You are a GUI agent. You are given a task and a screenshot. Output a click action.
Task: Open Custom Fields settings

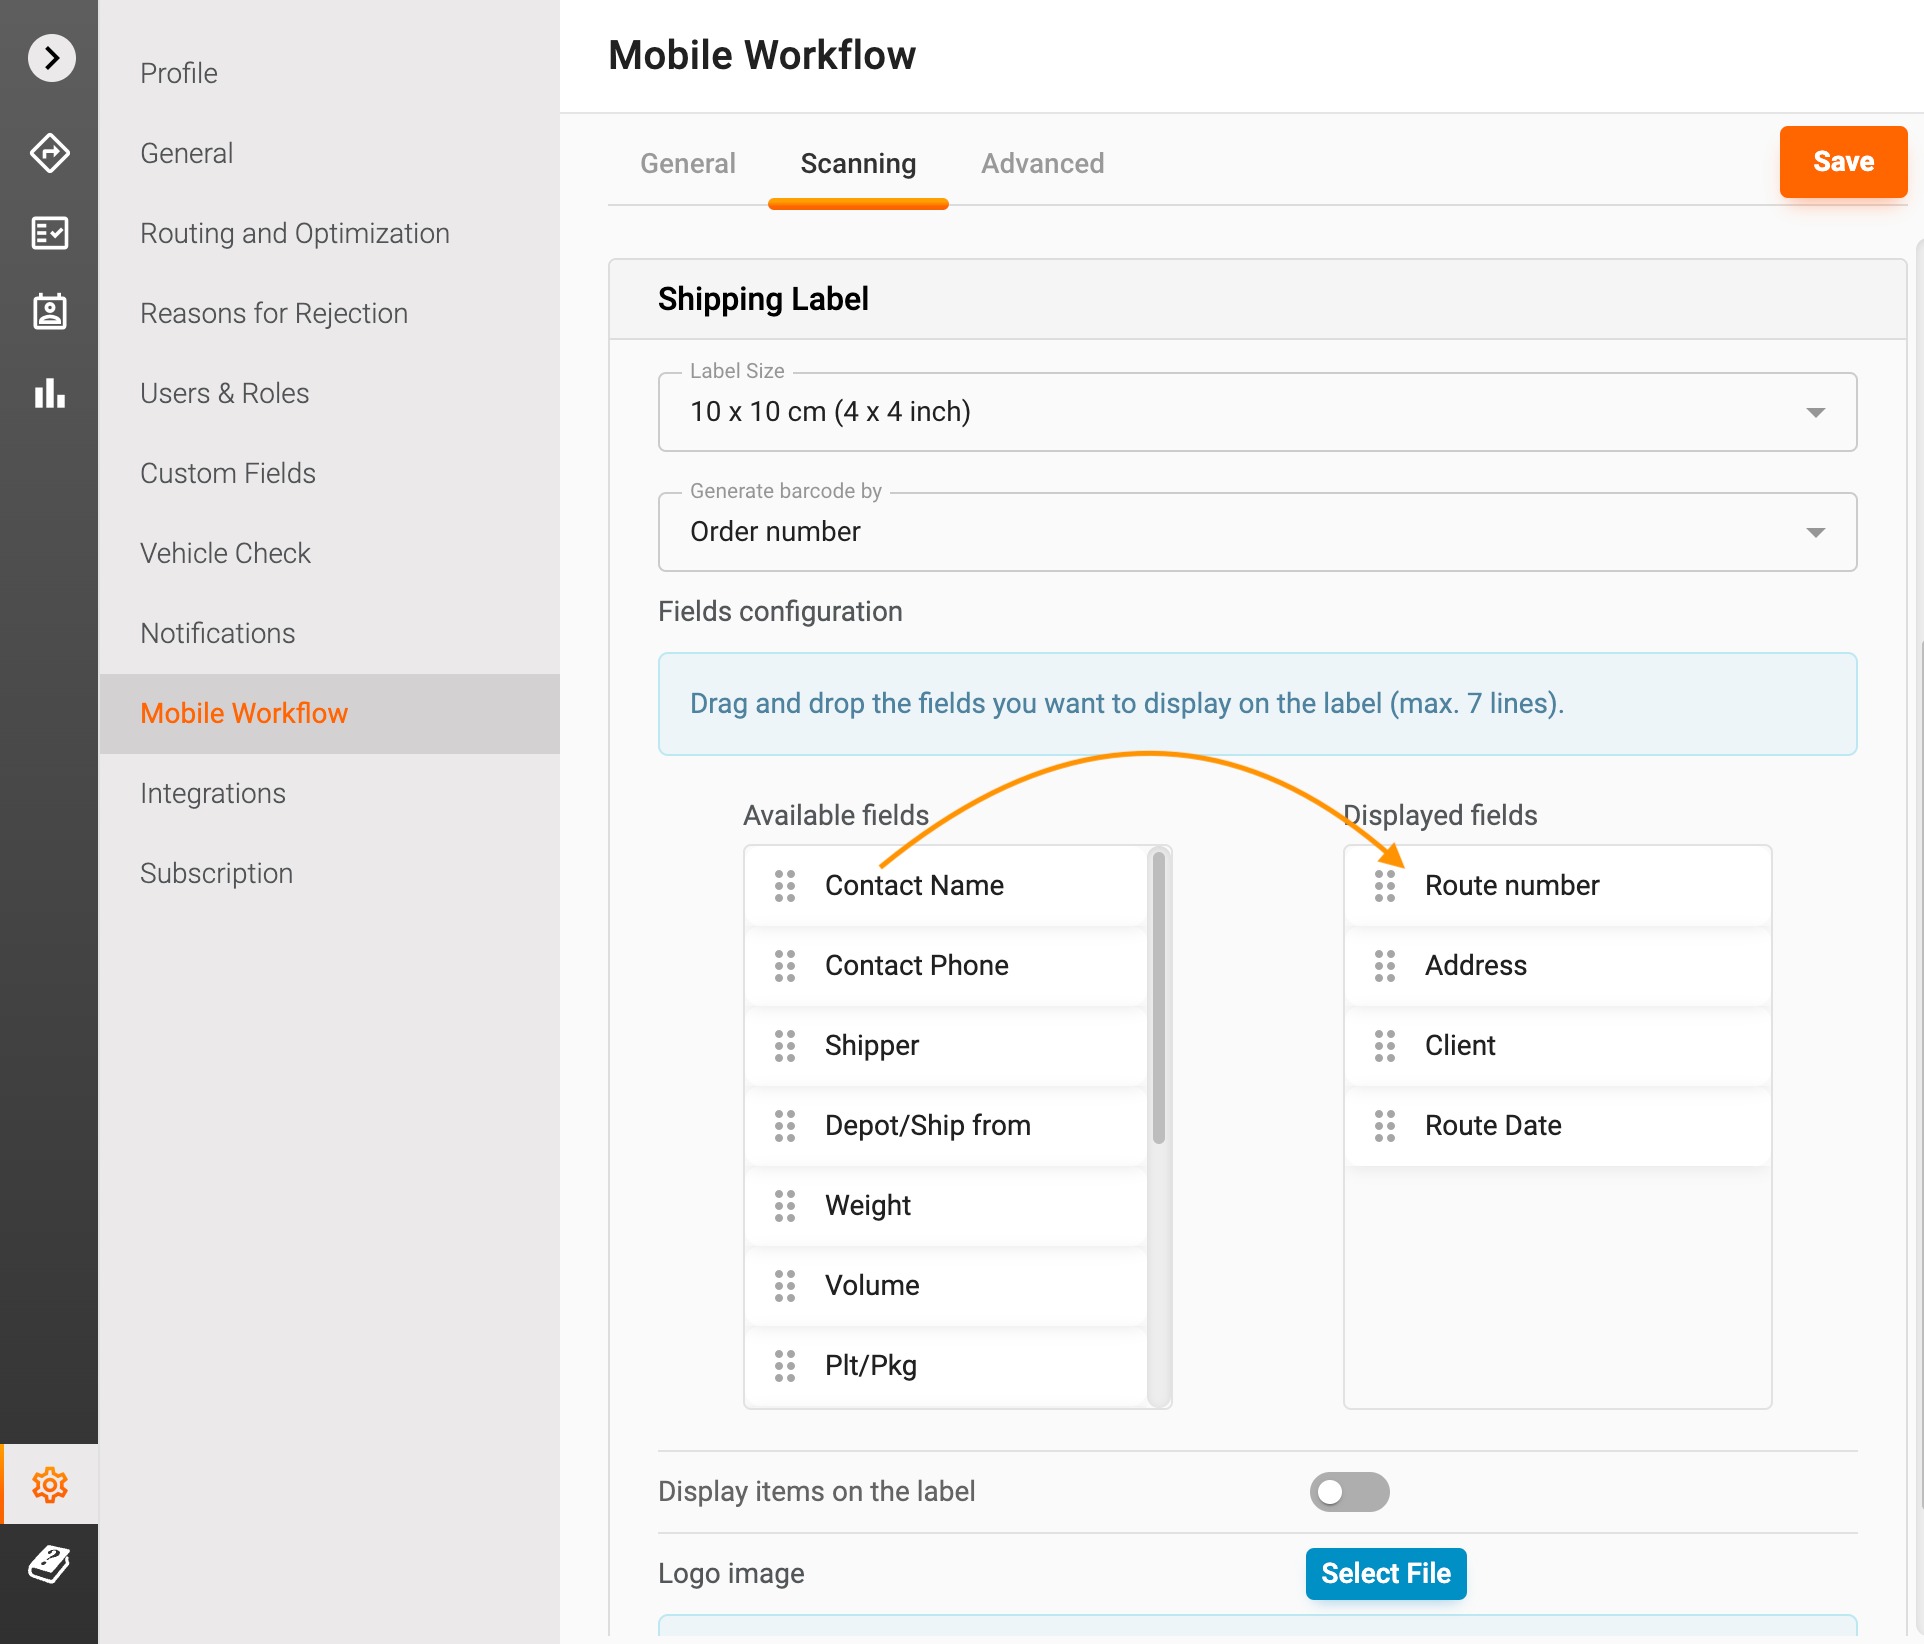point(228,474)
